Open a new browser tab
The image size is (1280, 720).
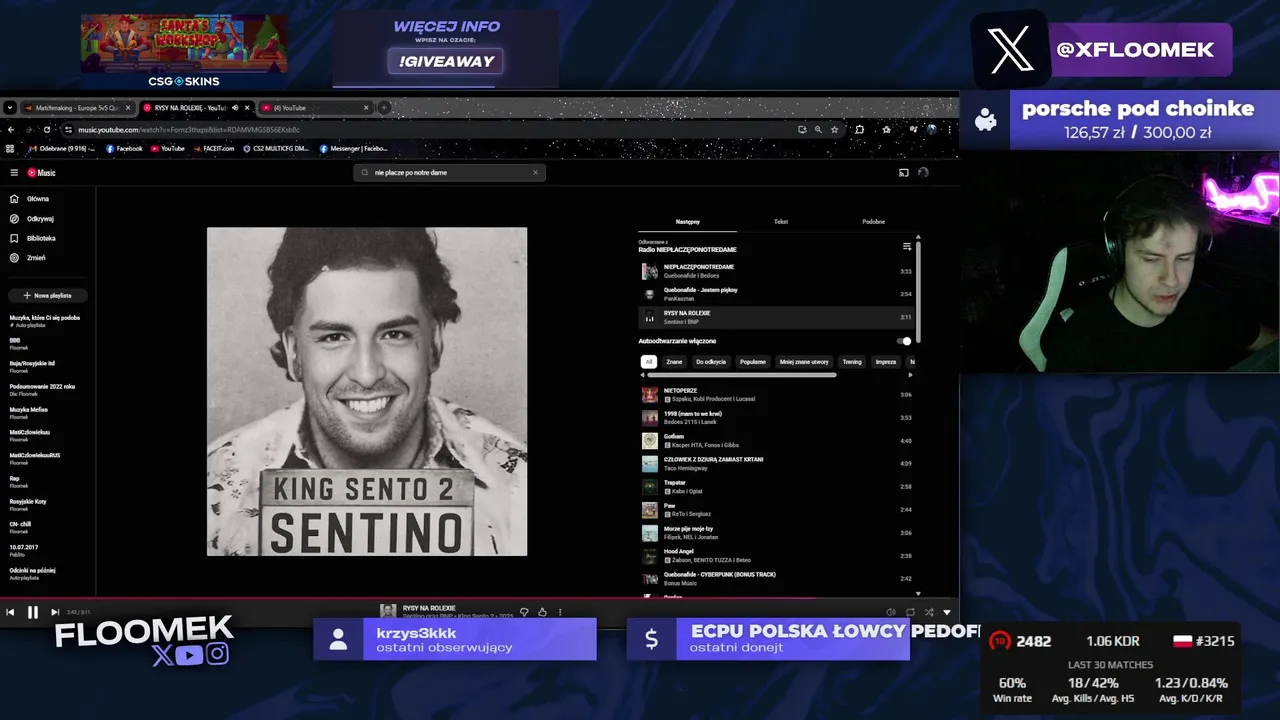click(384, 107)
